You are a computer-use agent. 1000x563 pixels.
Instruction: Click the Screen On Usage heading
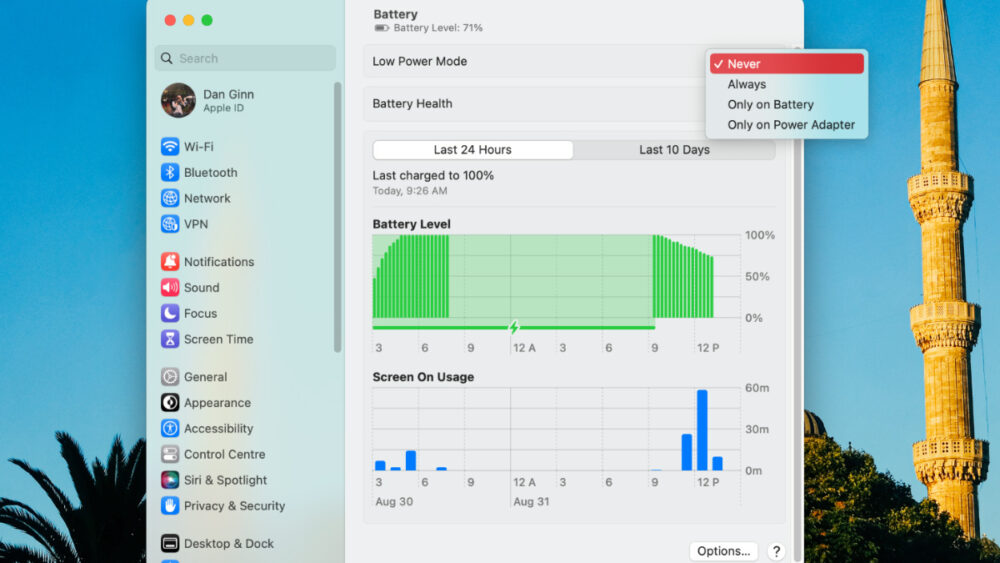pos(423,377)
